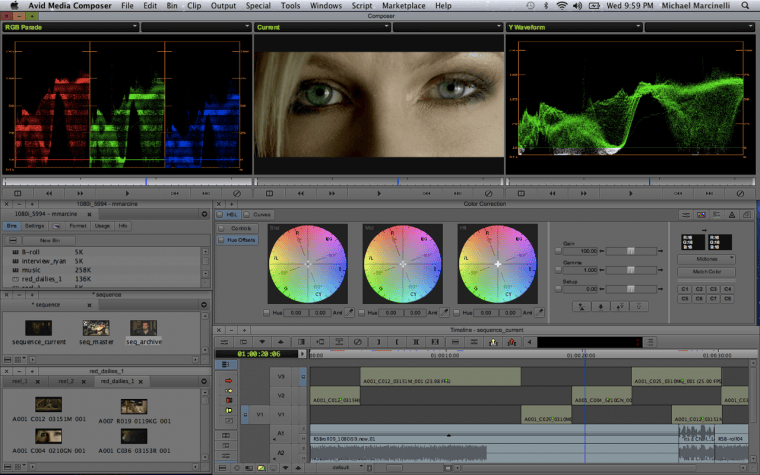Adjust the Gamma slider
Screen dimensions: 760x475
click(x=628, y=269)
